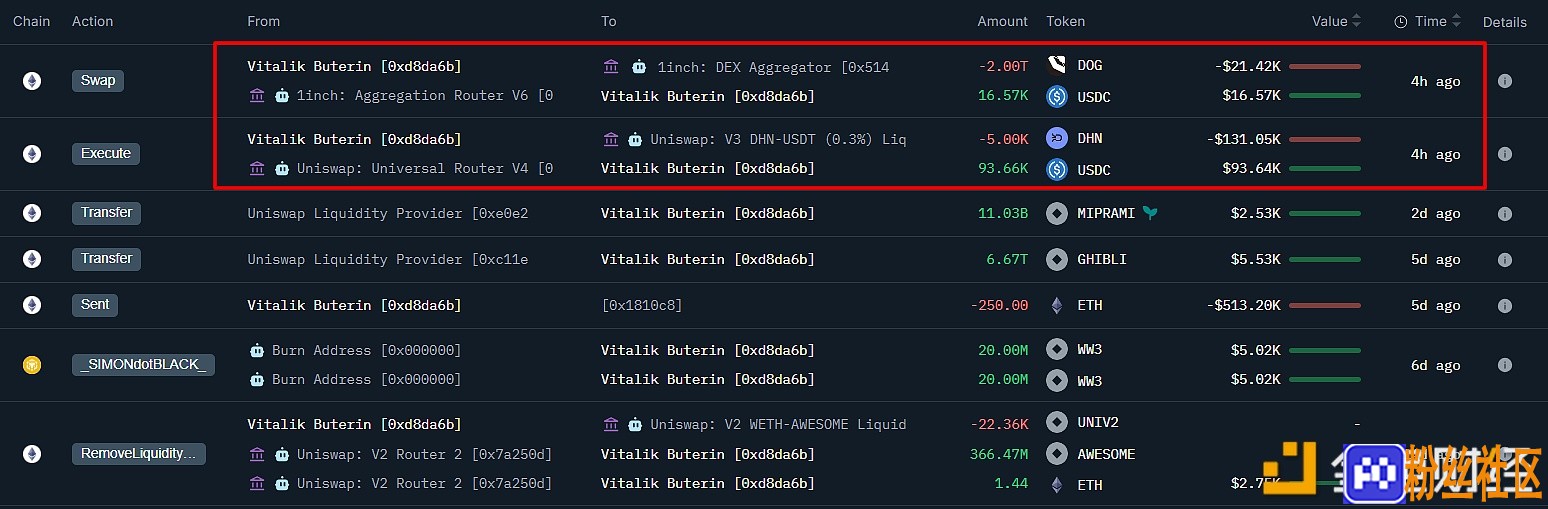Click the Amount column header
Image resolution: width=1548 pixels, height=509 pixels.
tap(1002, 21)
